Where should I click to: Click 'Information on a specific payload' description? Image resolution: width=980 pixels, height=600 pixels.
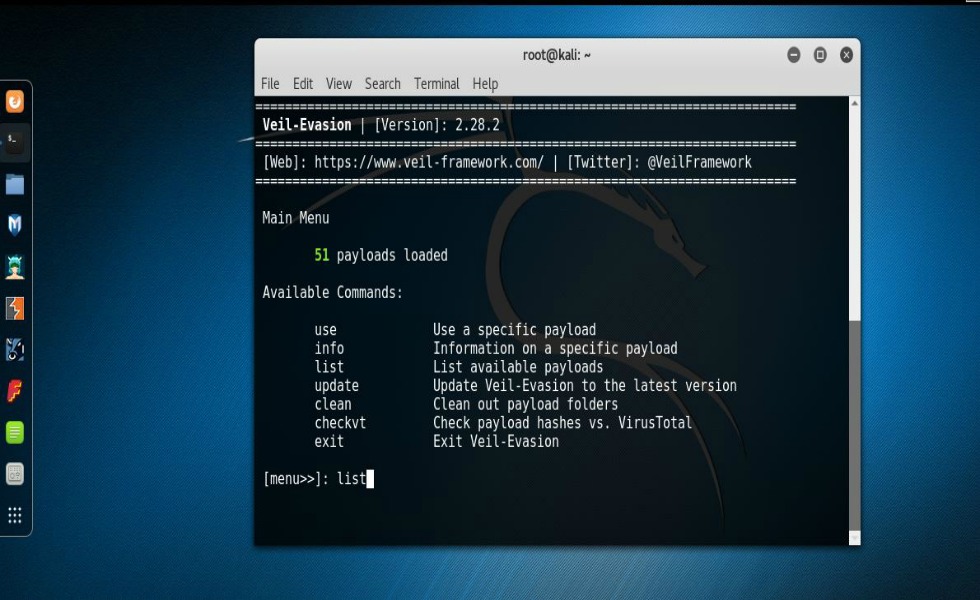555,349
